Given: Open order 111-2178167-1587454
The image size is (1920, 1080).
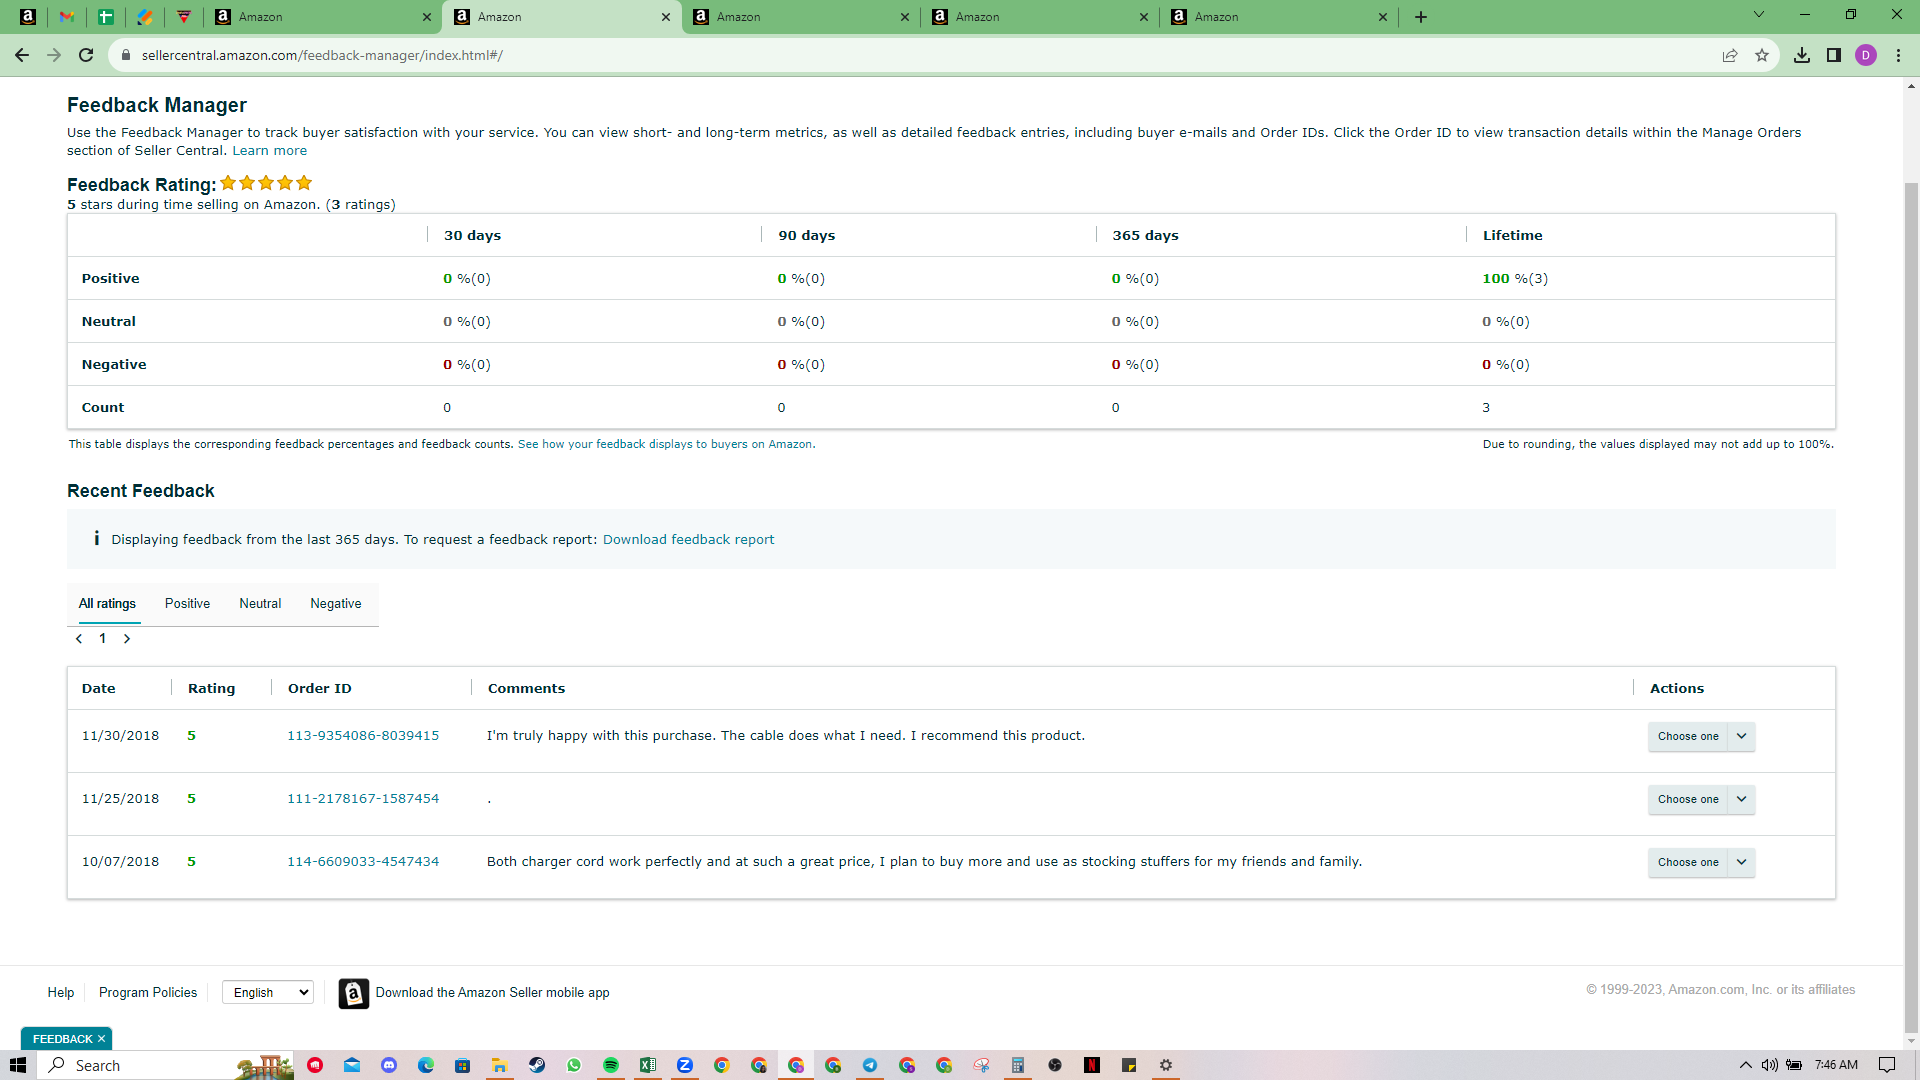Looking at the screenshot, I should pos(363,799).
